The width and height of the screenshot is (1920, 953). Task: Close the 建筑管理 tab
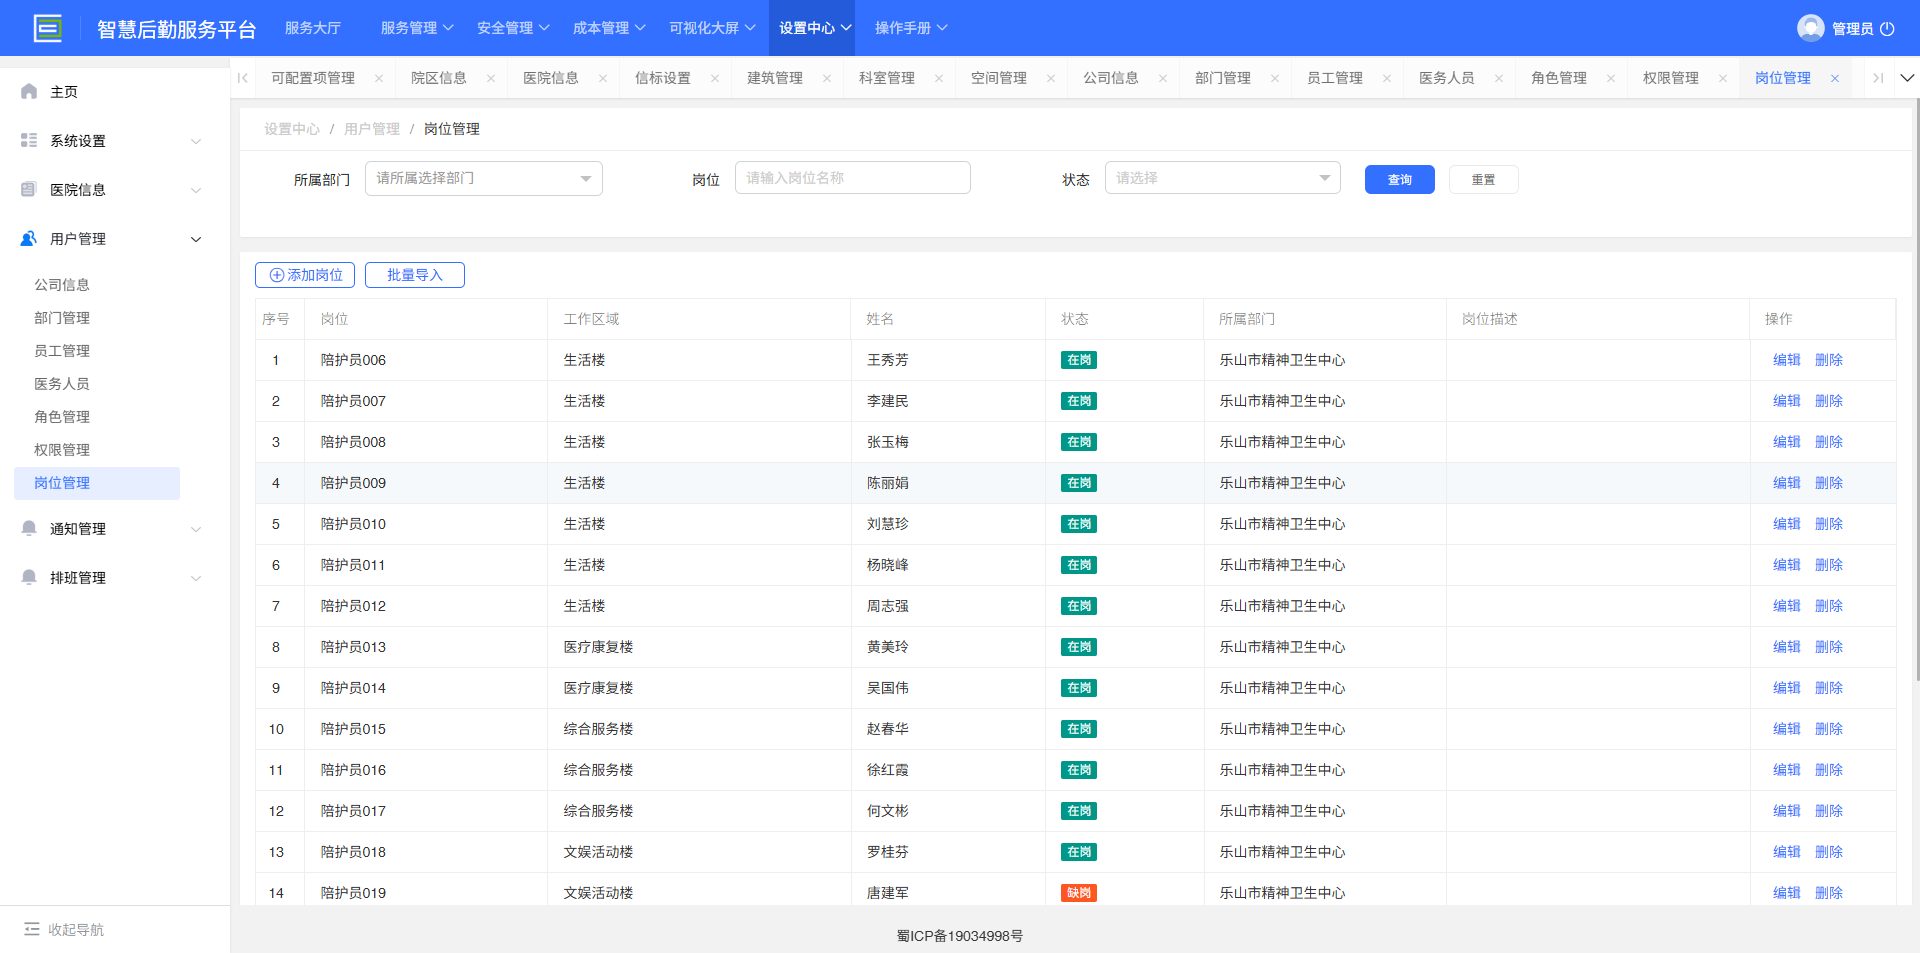pos(827,78)
